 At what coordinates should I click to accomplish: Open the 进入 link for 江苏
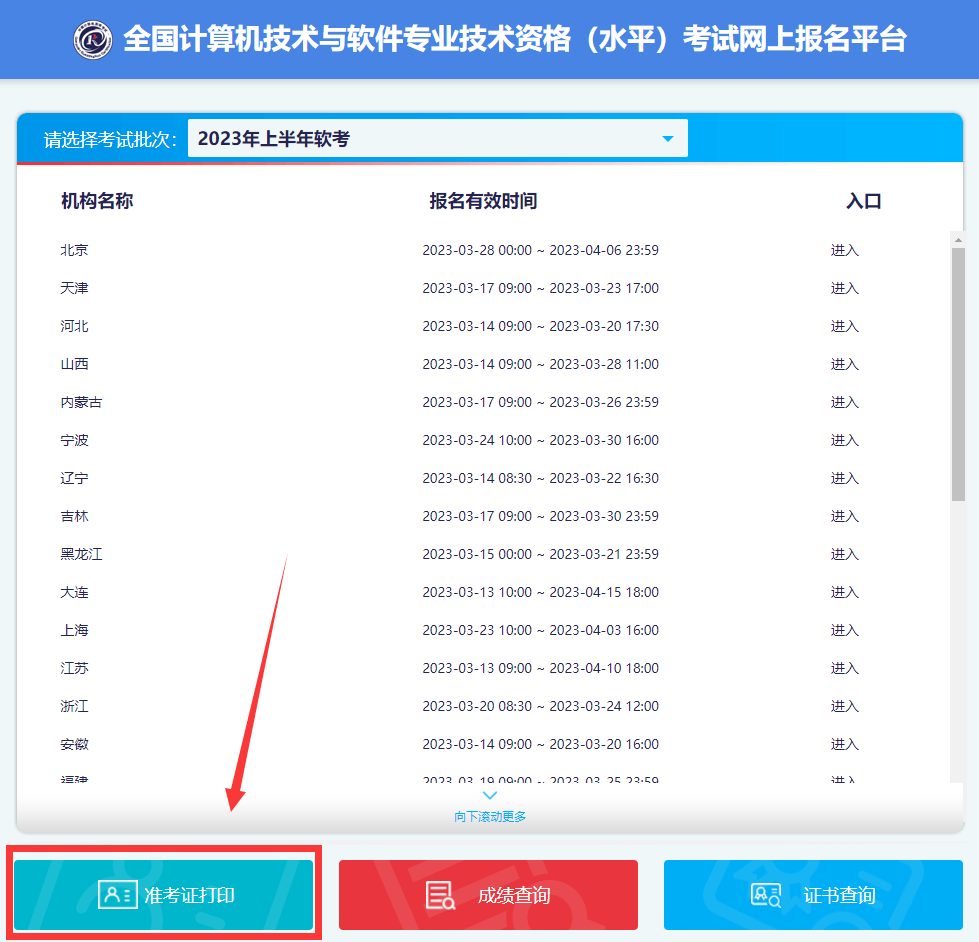point(845,668)
